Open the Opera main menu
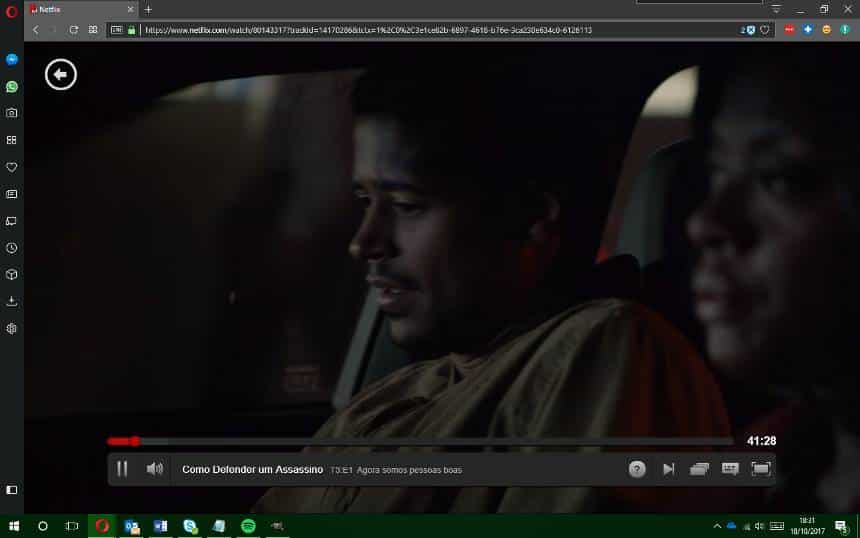860x538 pixels. pyautogui.click(x=12, y=11)
